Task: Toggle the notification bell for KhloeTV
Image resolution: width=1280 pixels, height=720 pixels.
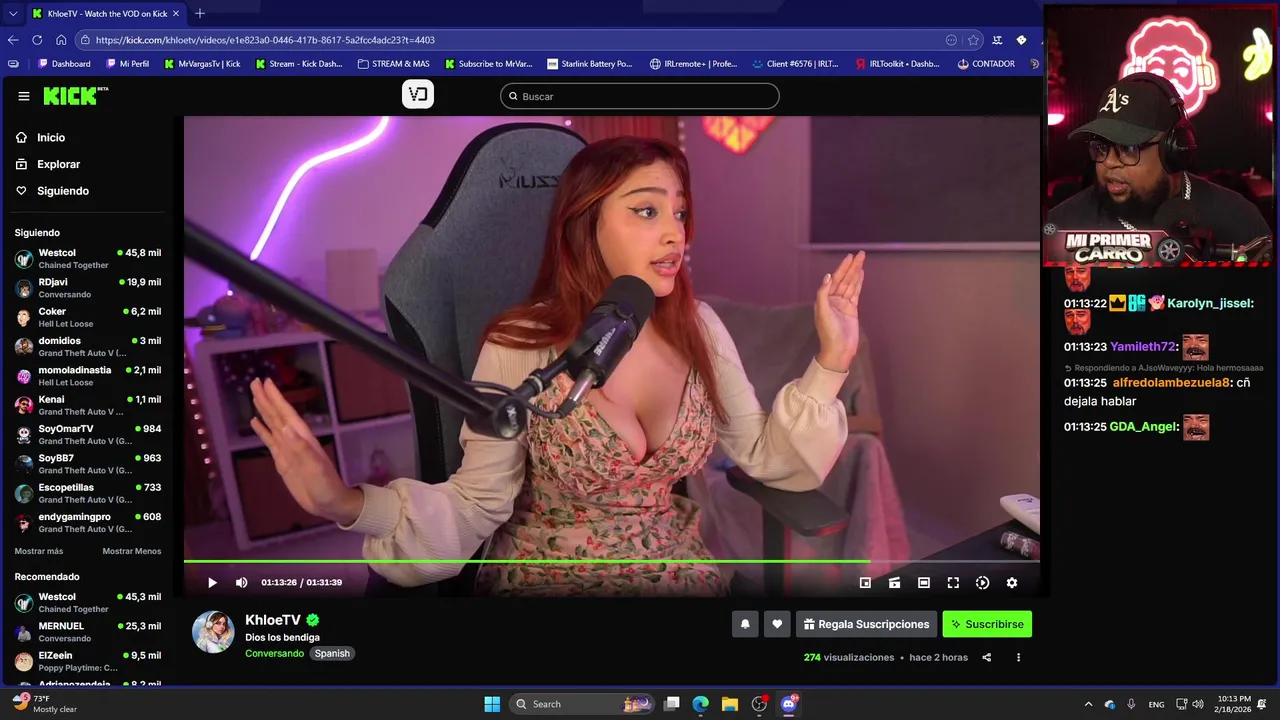Action: point(745,624)
